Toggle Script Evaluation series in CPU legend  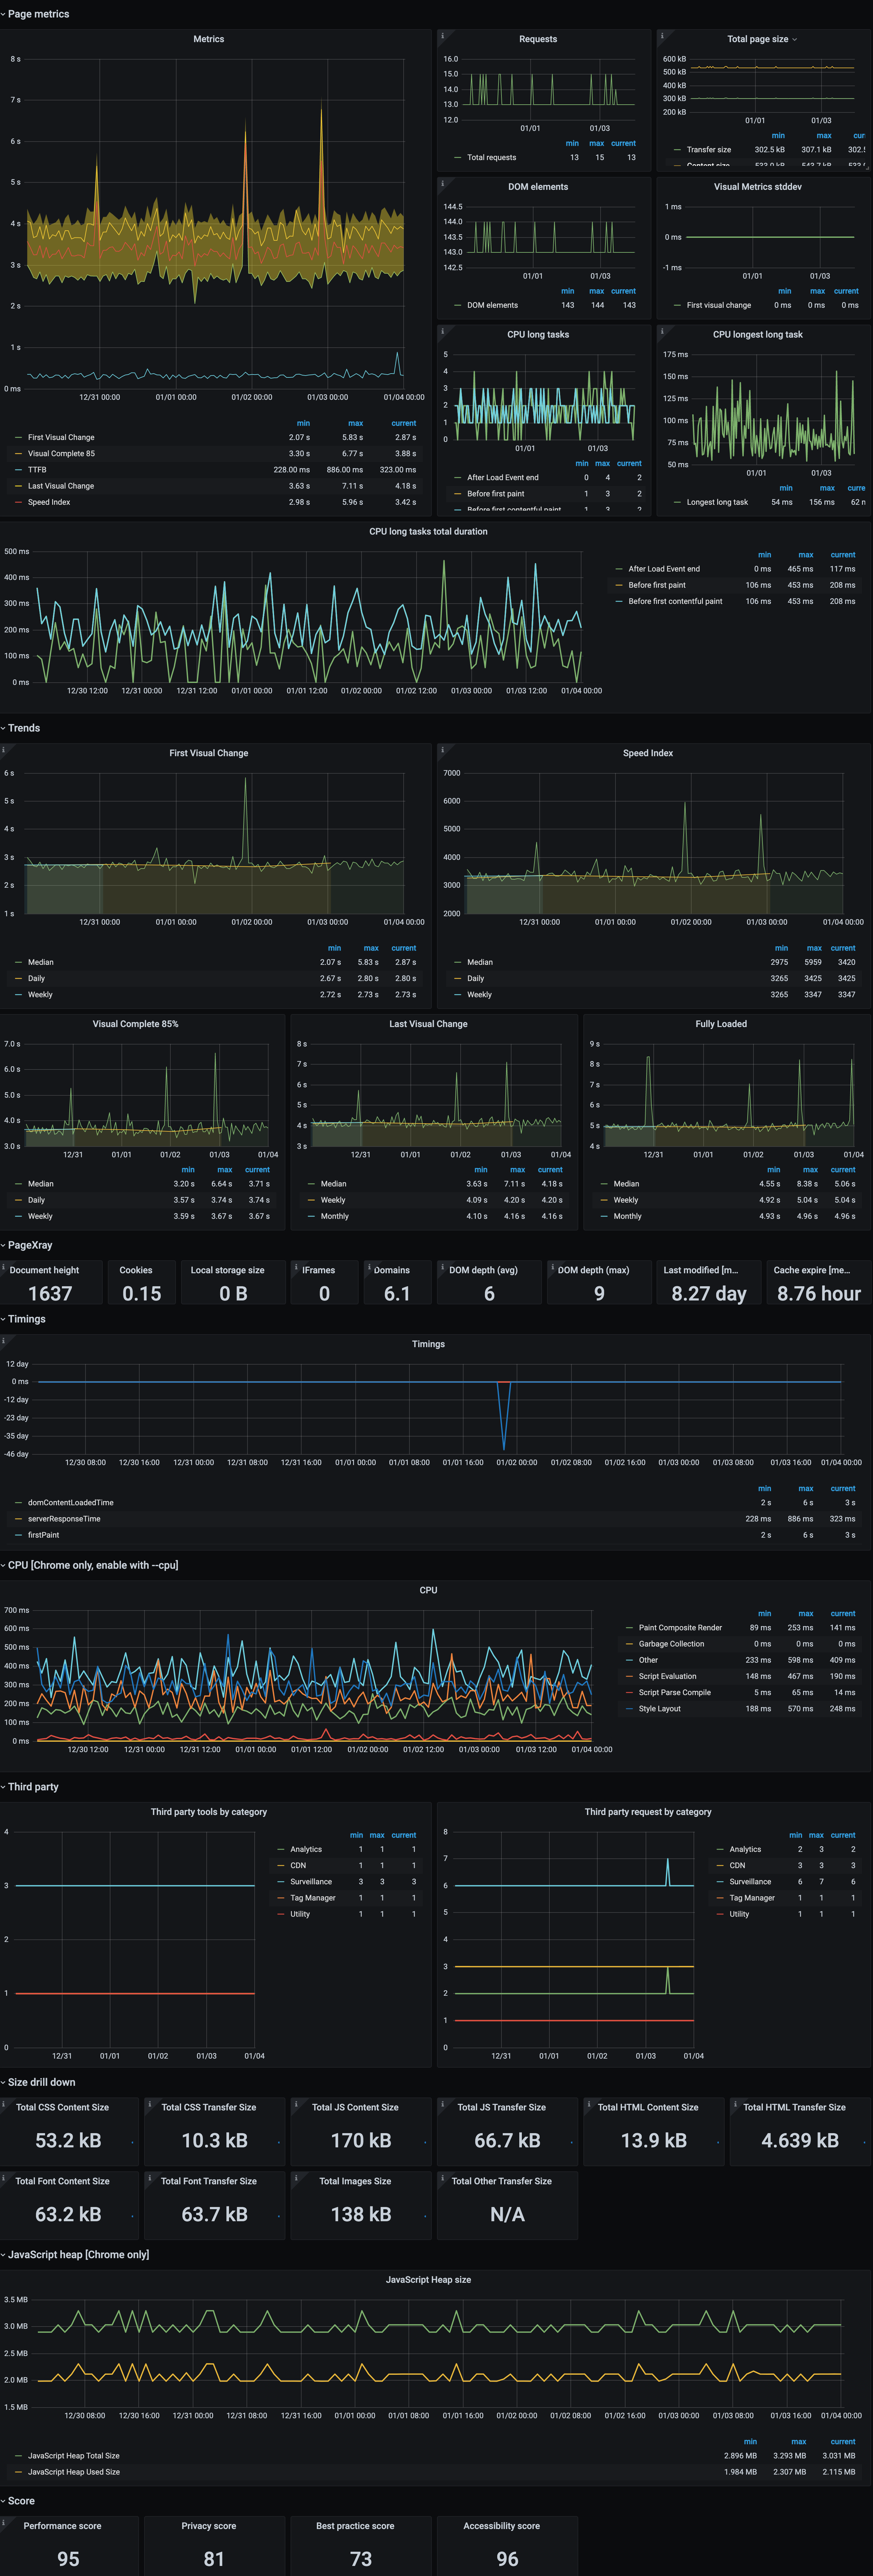(667, 1676)
